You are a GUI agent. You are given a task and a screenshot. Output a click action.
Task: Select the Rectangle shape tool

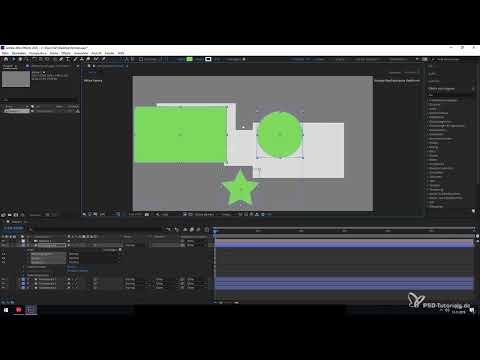click(x=55, y=59)
